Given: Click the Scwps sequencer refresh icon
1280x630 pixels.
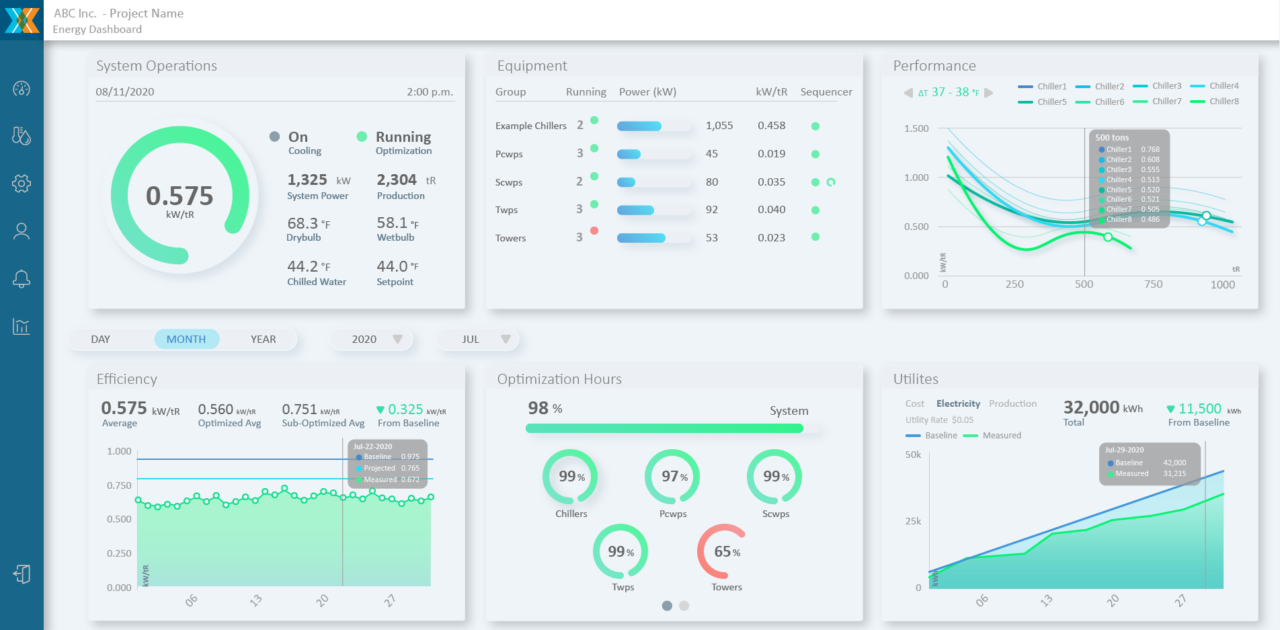Looking at the screenshot, I should coord(830,182).
